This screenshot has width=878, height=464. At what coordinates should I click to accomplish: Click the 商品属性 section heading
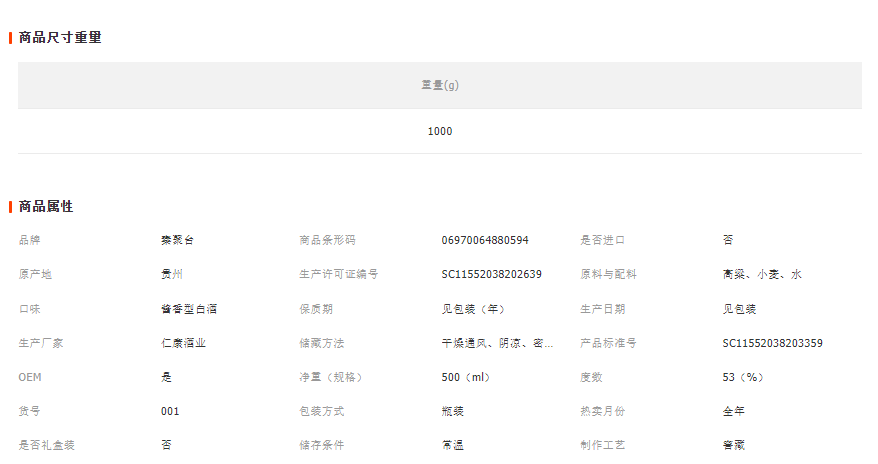point(46,207)
